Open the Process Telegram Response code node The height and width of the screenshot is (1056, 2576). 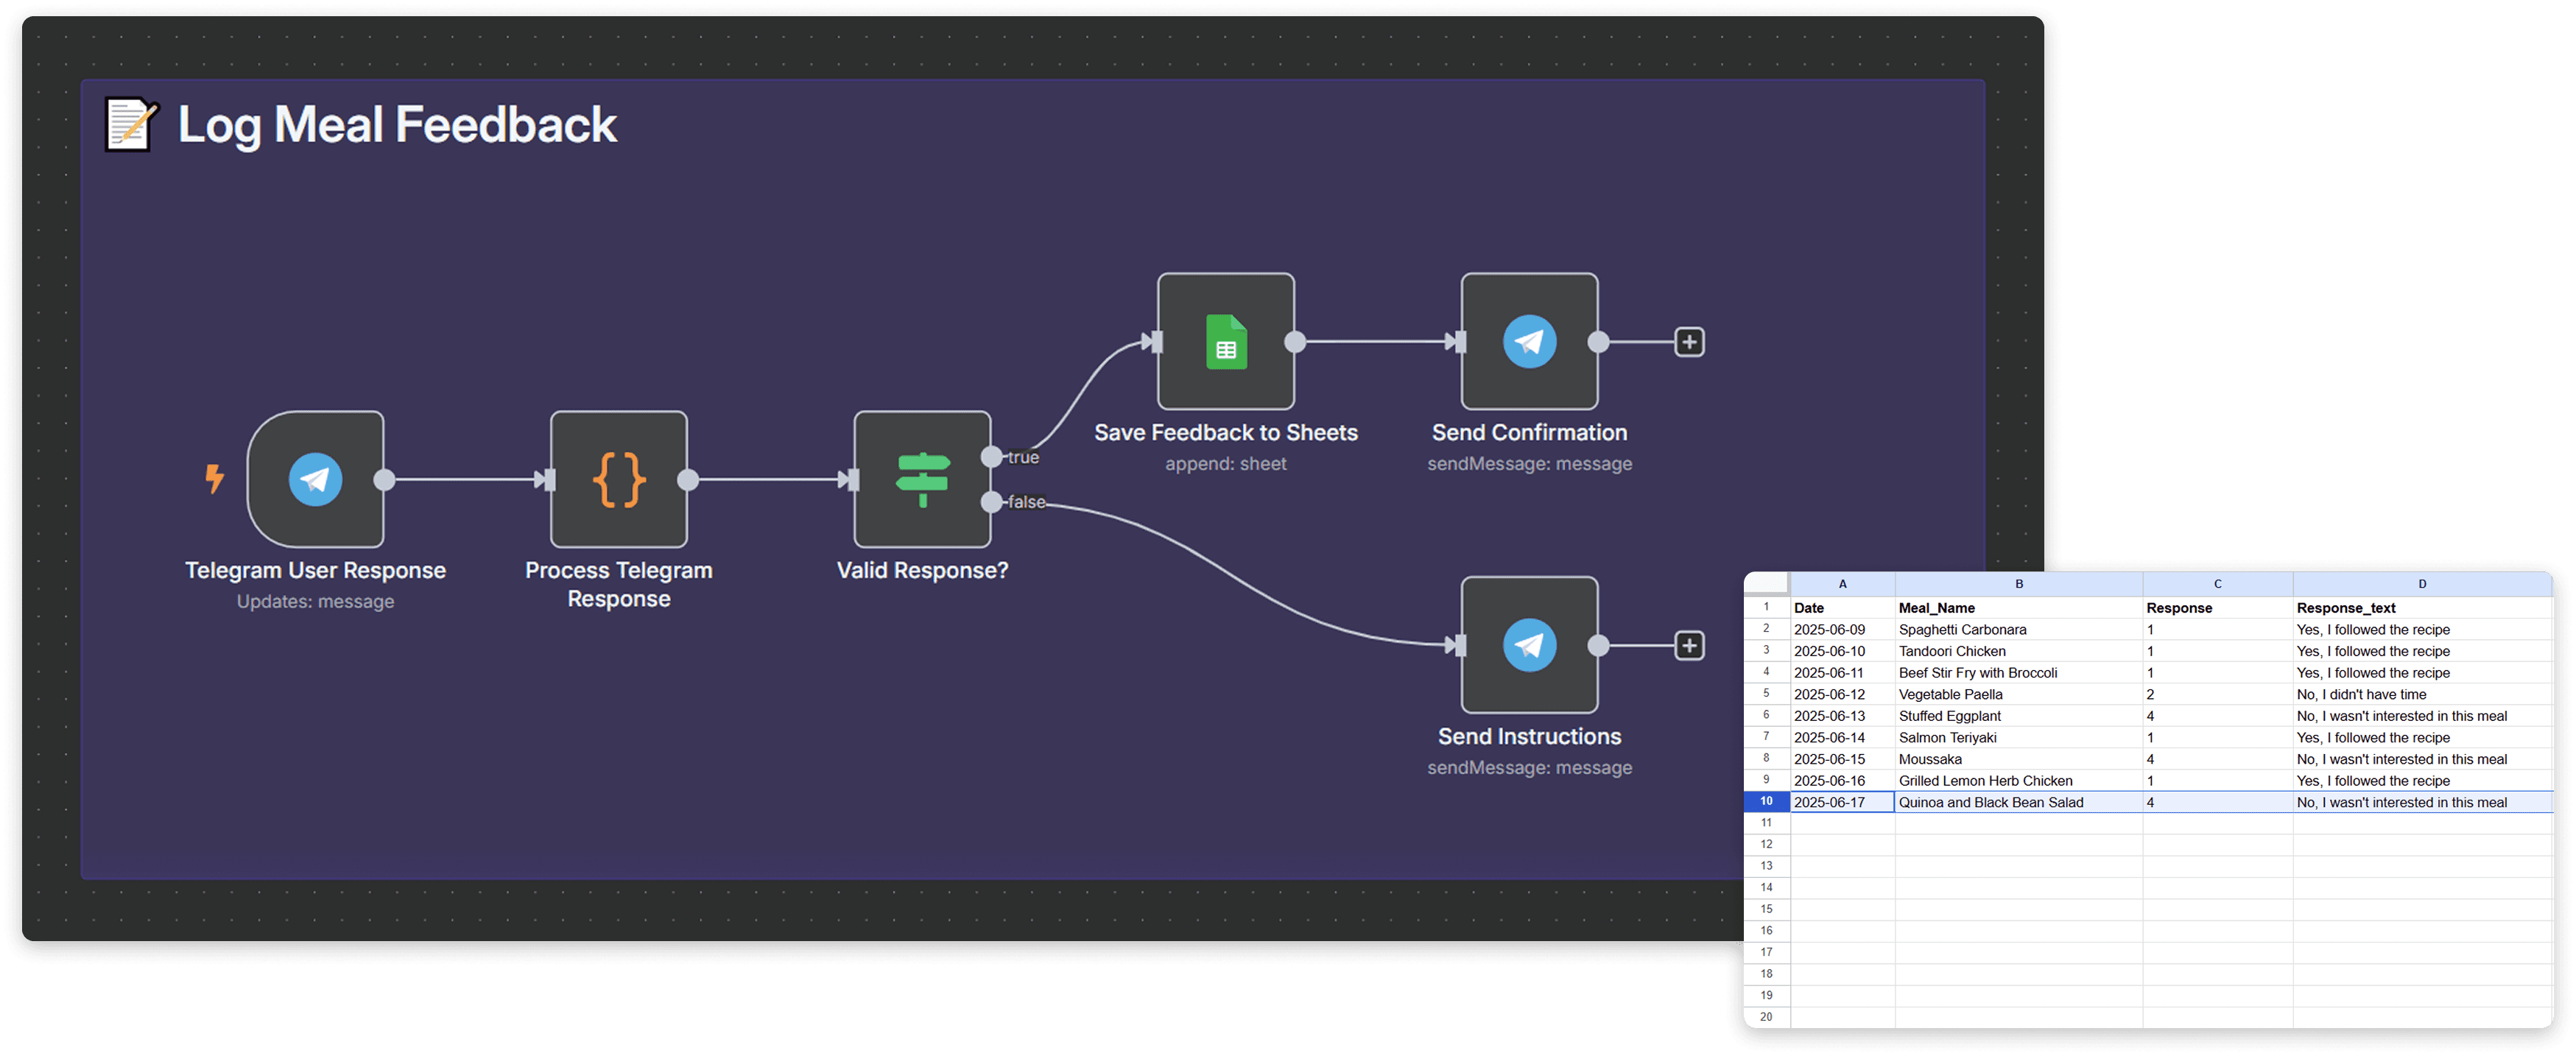pos(618,479)
